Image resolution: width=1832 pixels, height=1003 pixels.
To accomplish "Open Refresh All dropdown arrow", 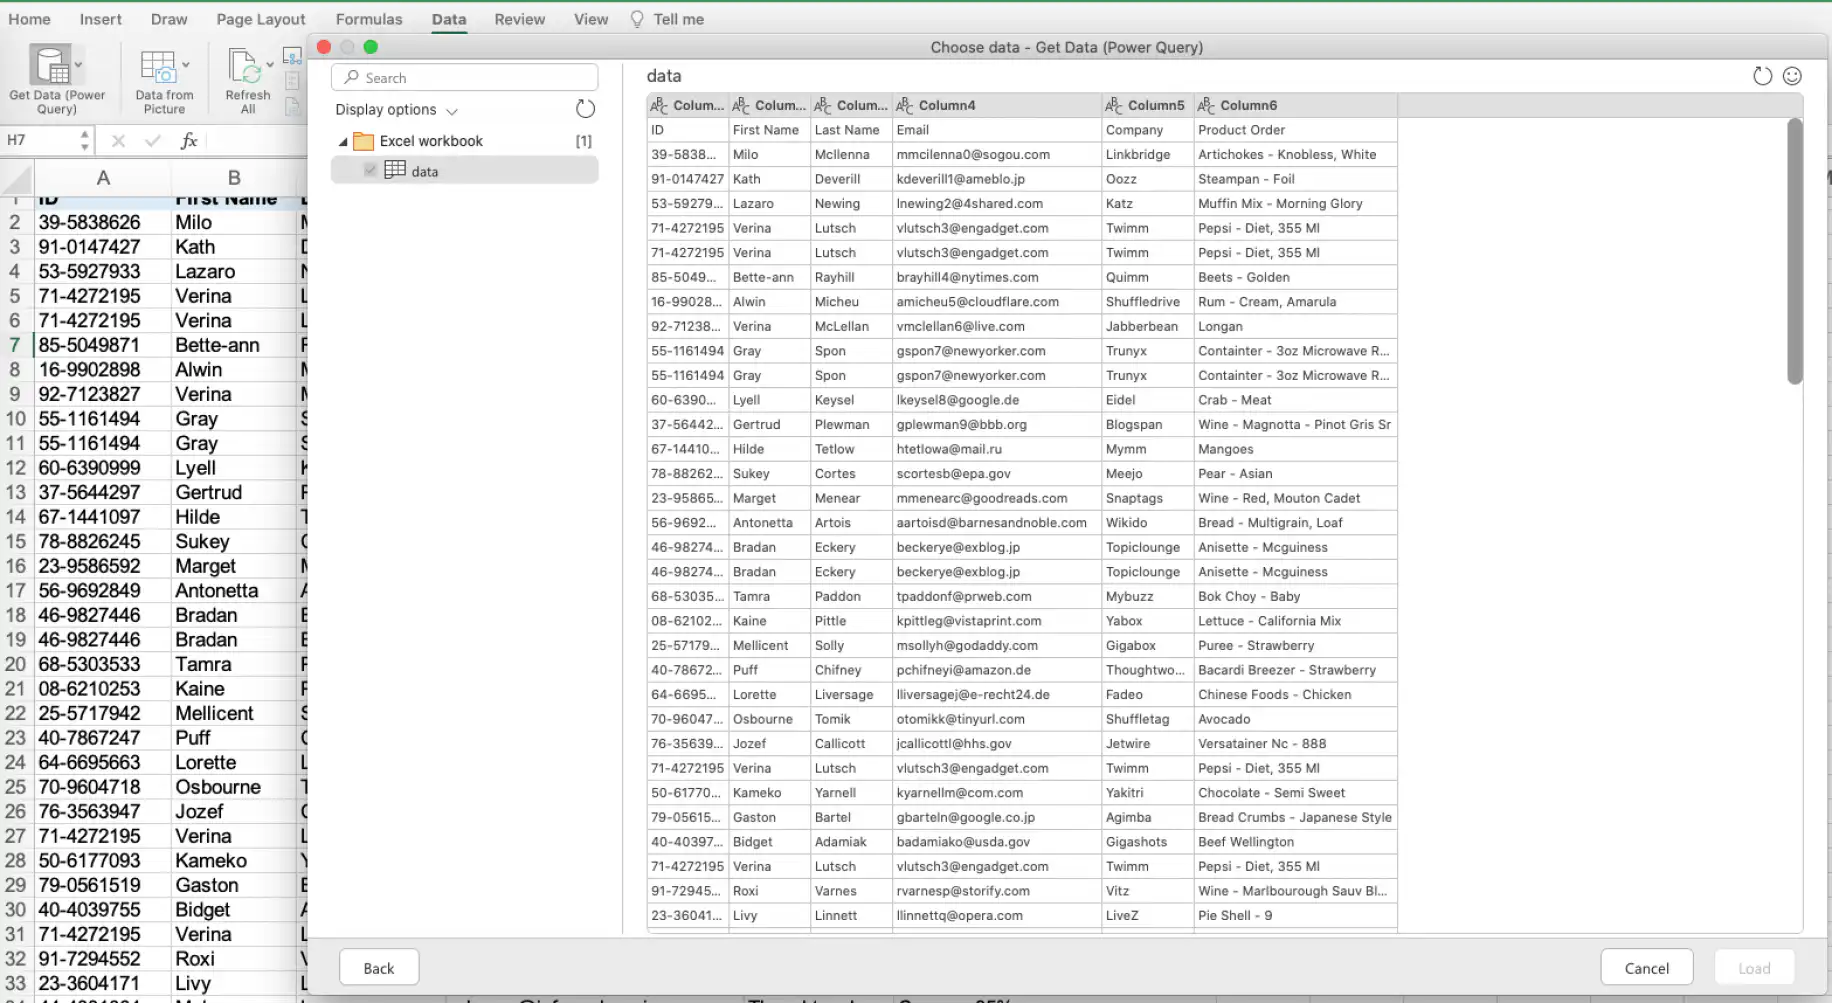I will (x=270, y=65).
